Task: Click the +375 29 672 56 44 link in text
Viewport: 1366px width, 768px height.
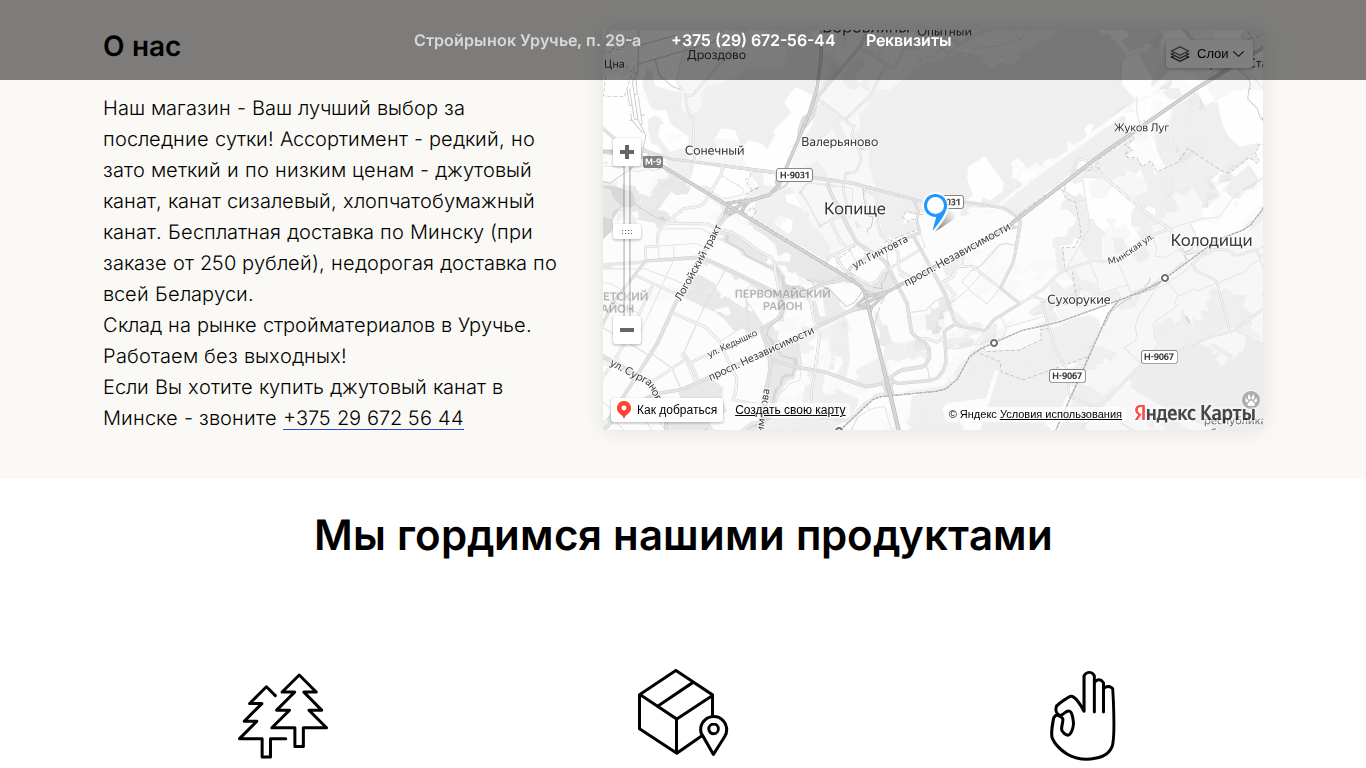Action: point(373,418)
